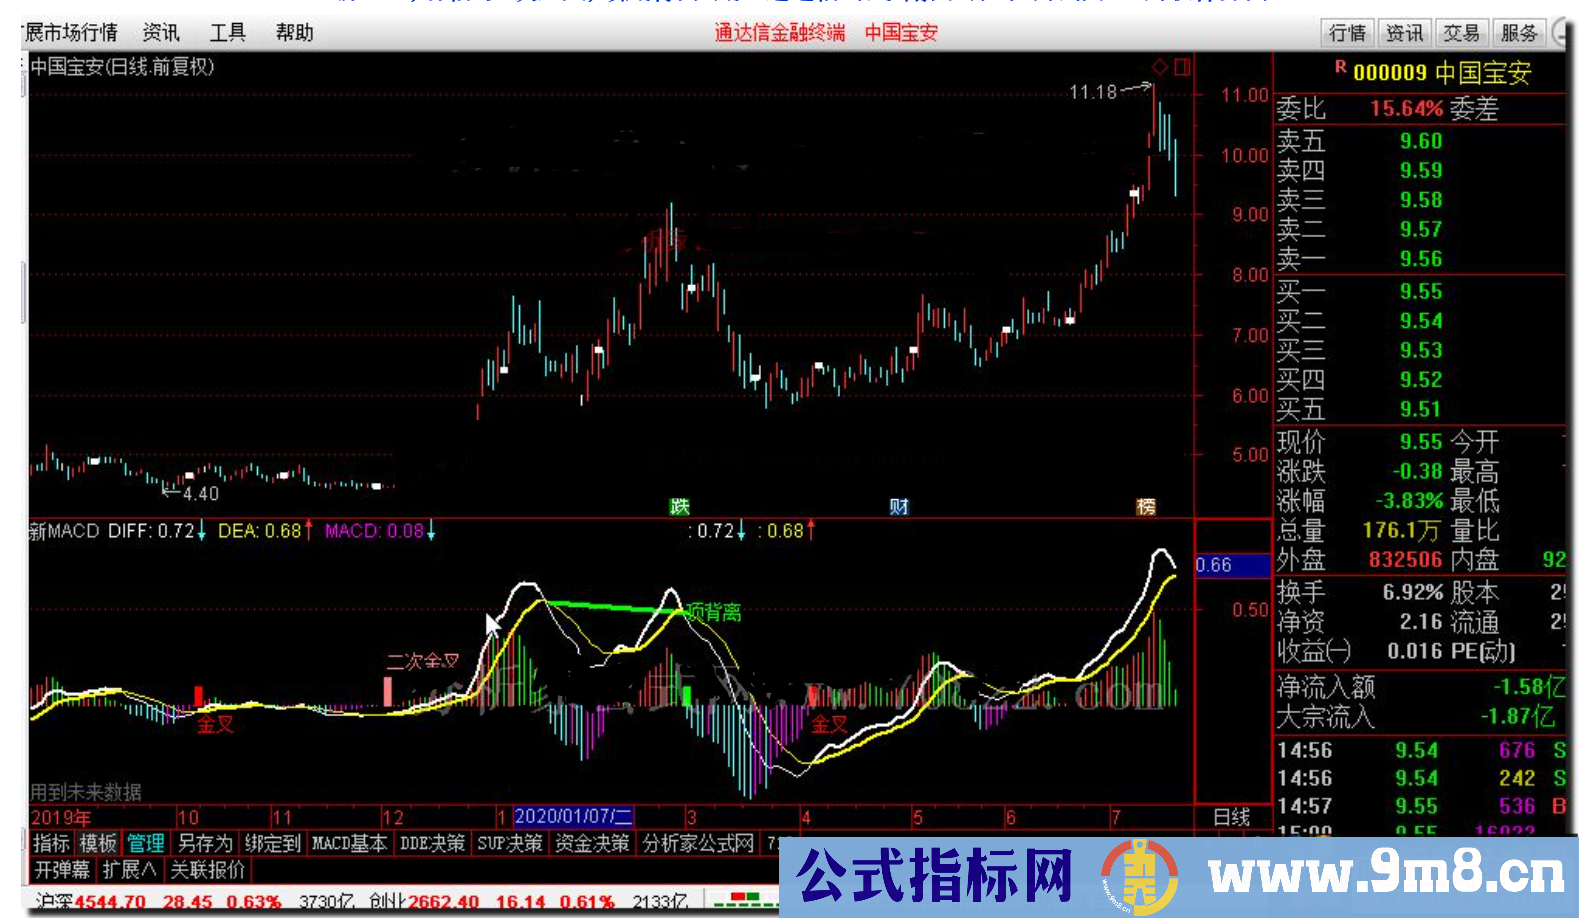
Task: Open the 分析家公式网 tab
Action: click(x=698, y=843)
